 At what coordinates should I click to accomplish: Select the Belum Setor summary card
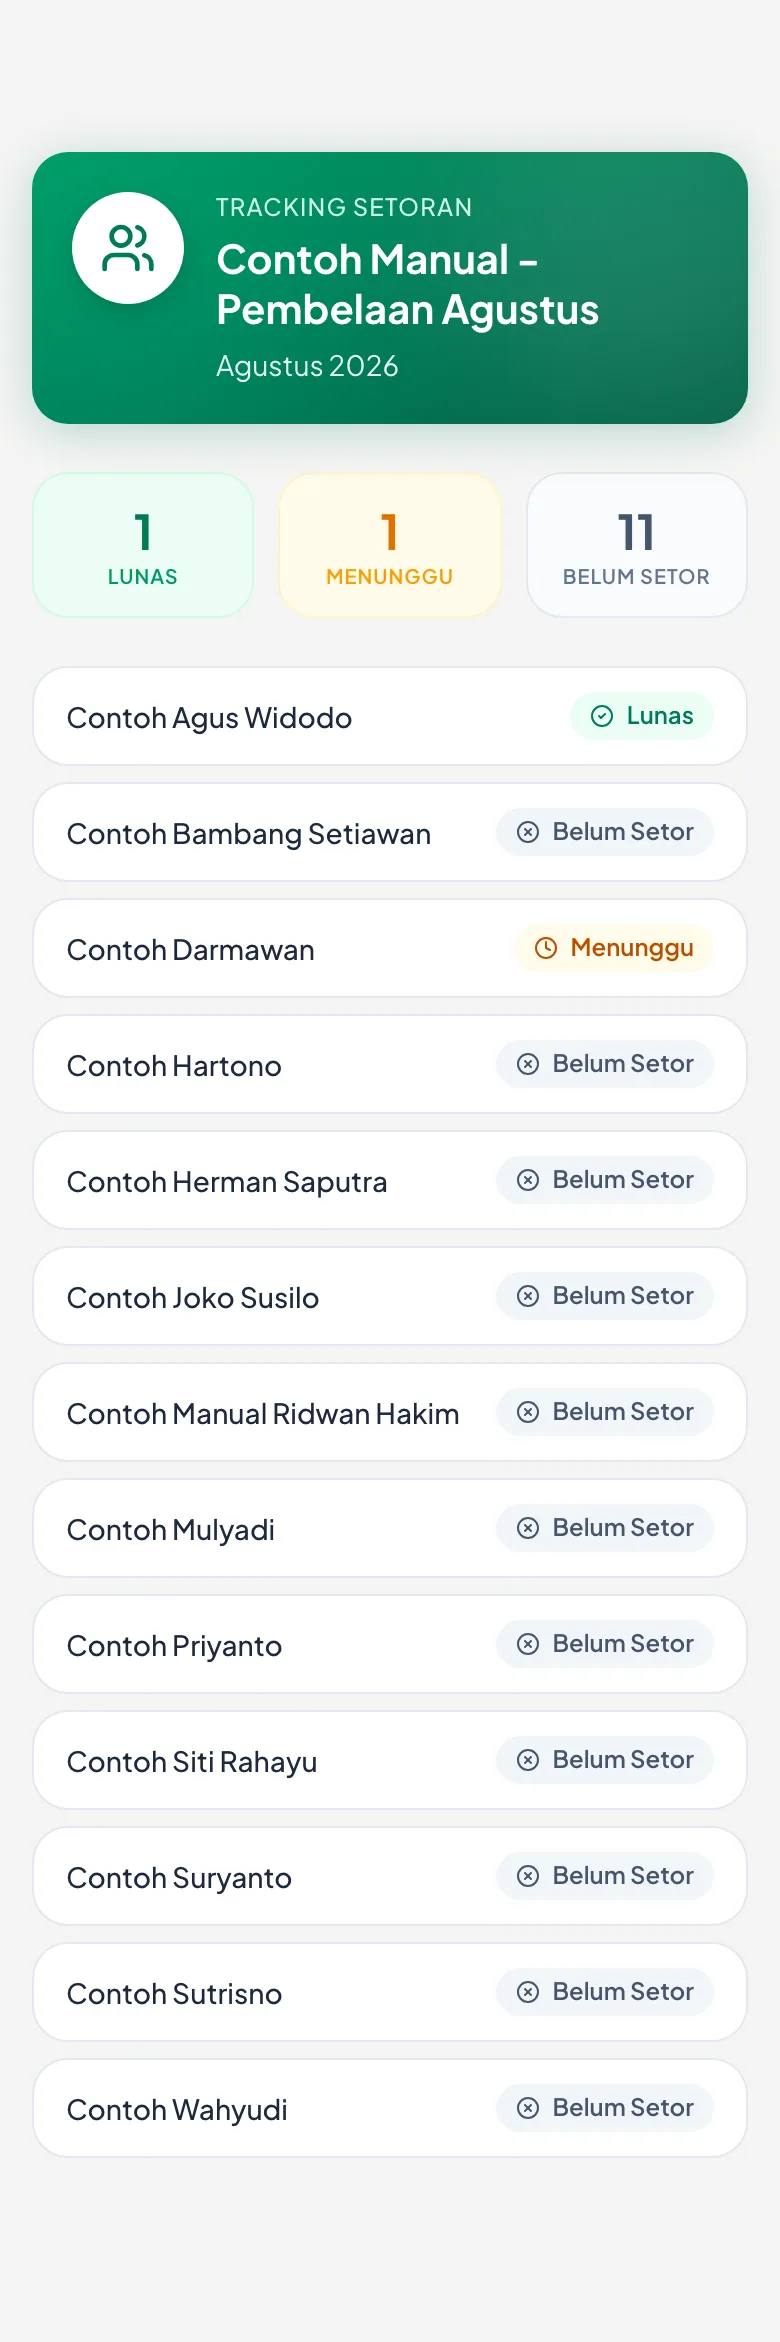[x=637, y=545]
